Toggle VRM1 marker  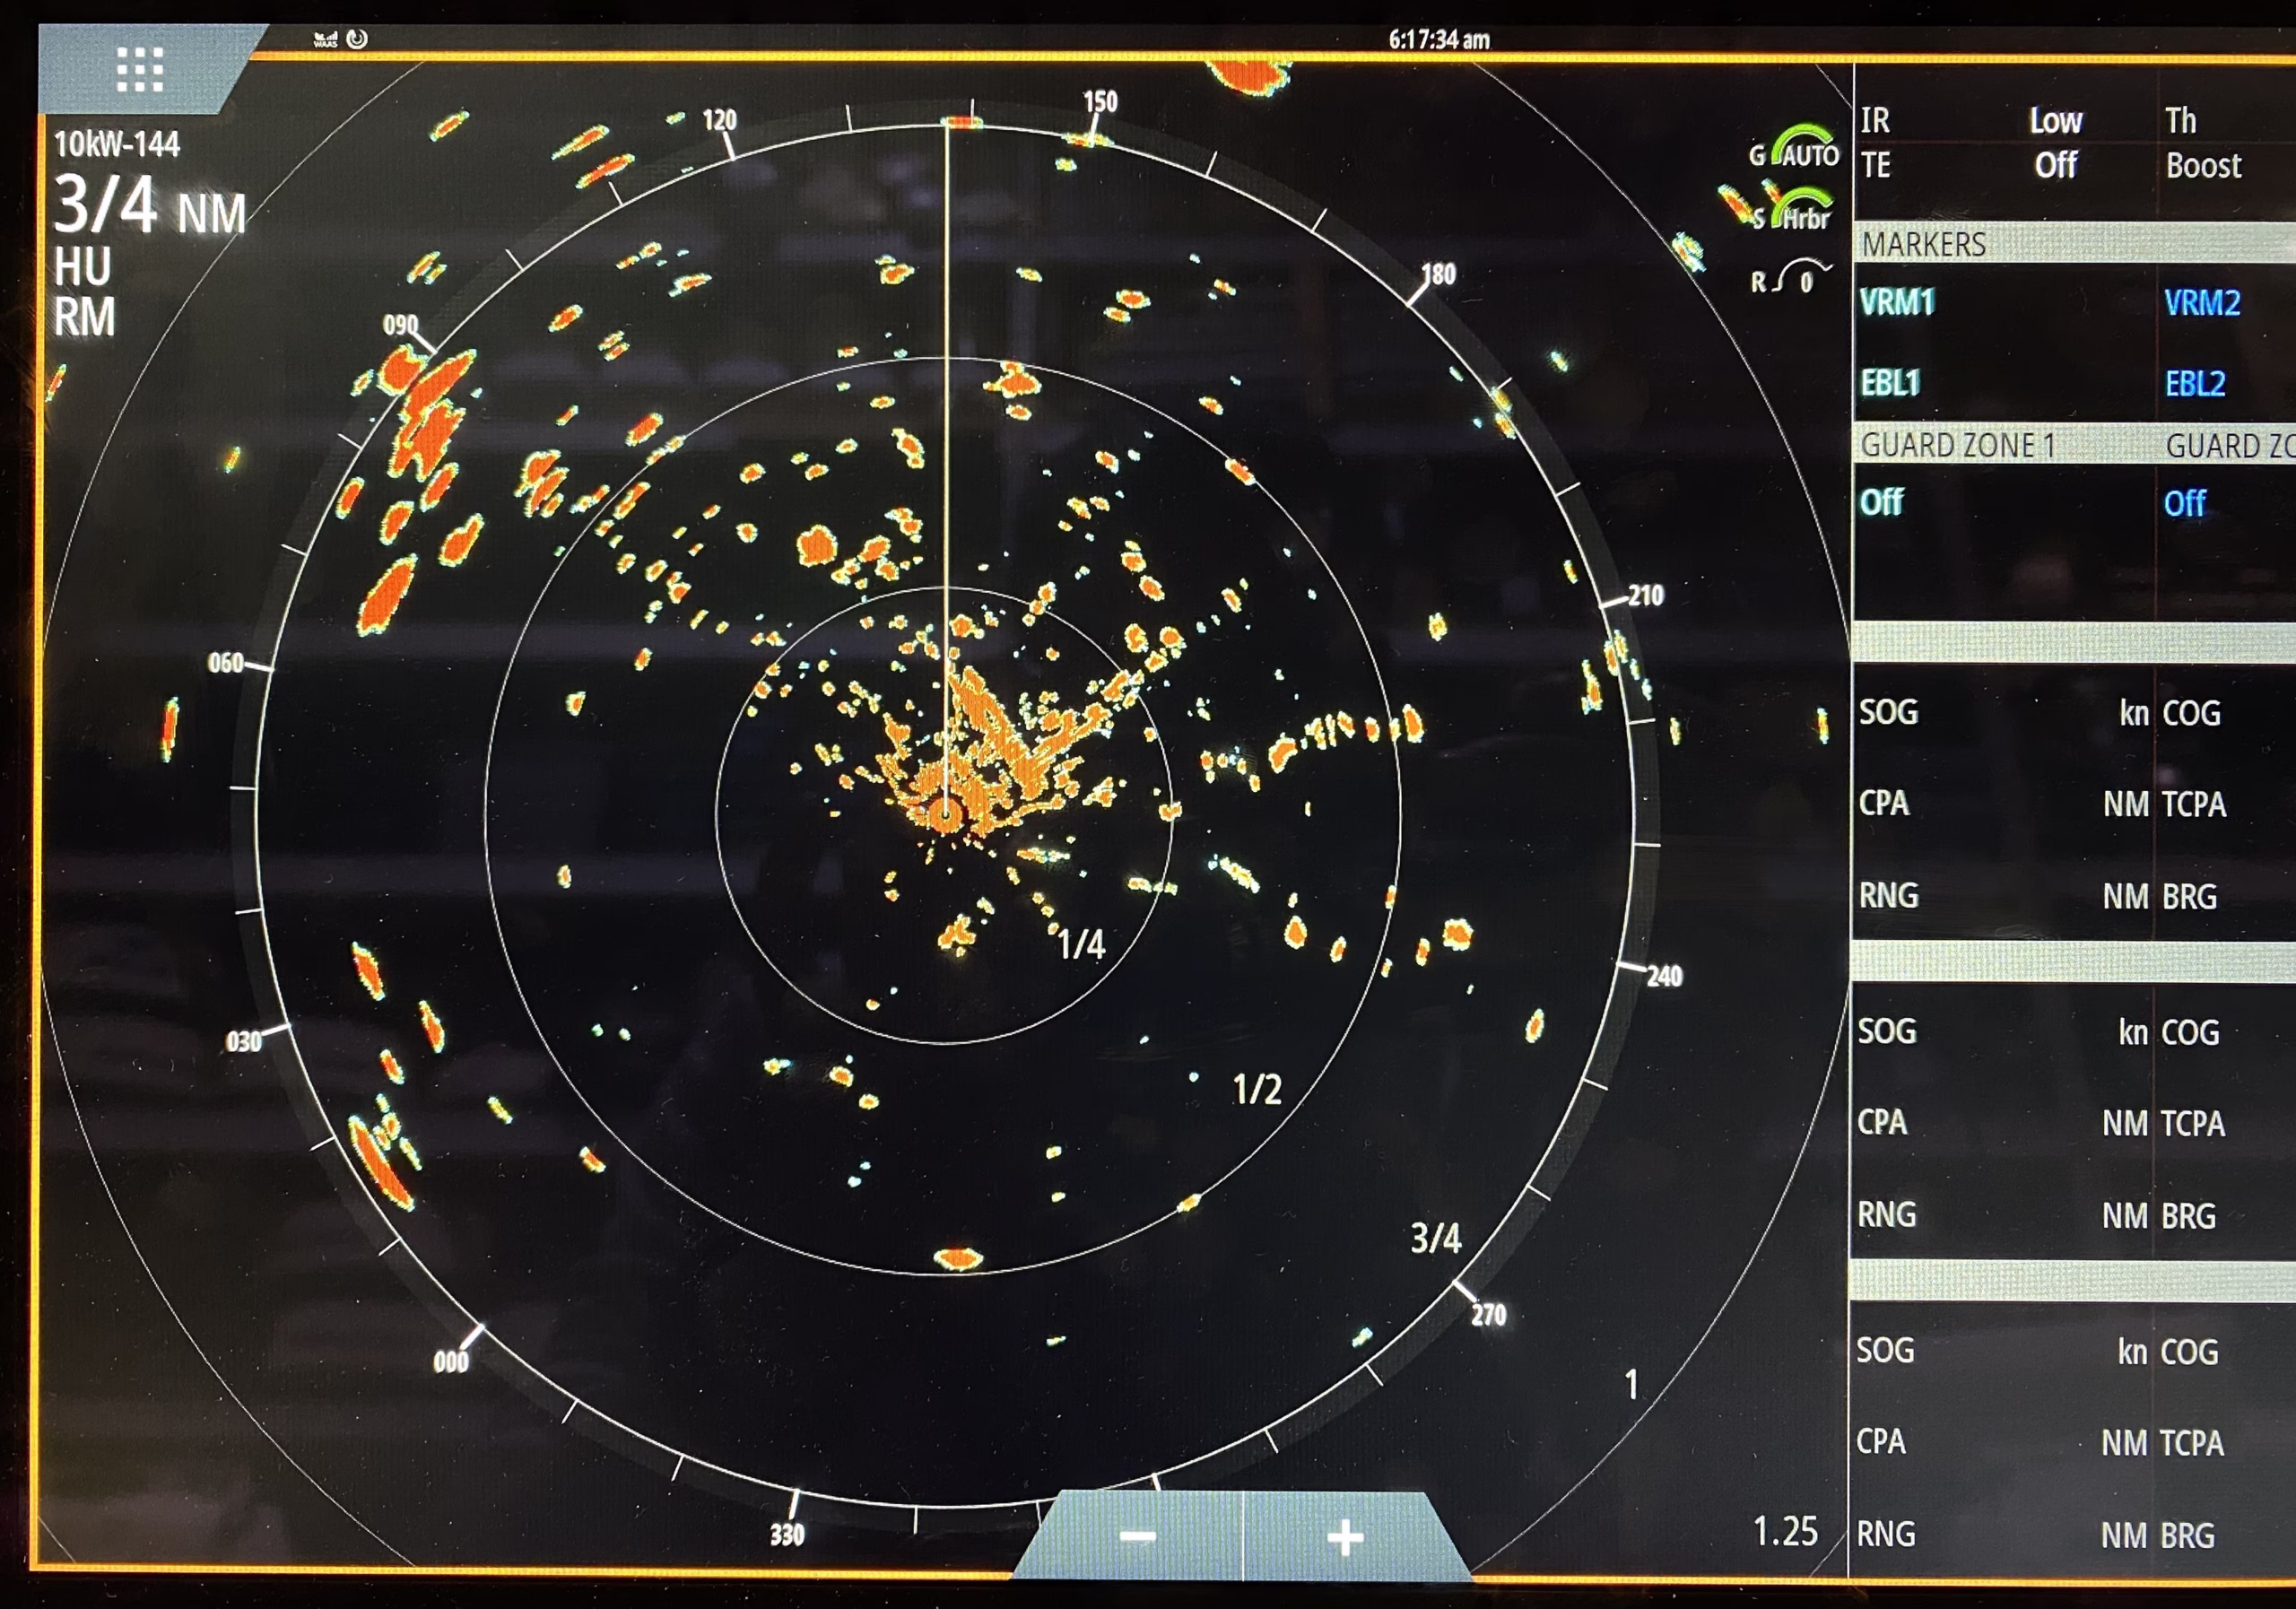(x=1897, y=301)
